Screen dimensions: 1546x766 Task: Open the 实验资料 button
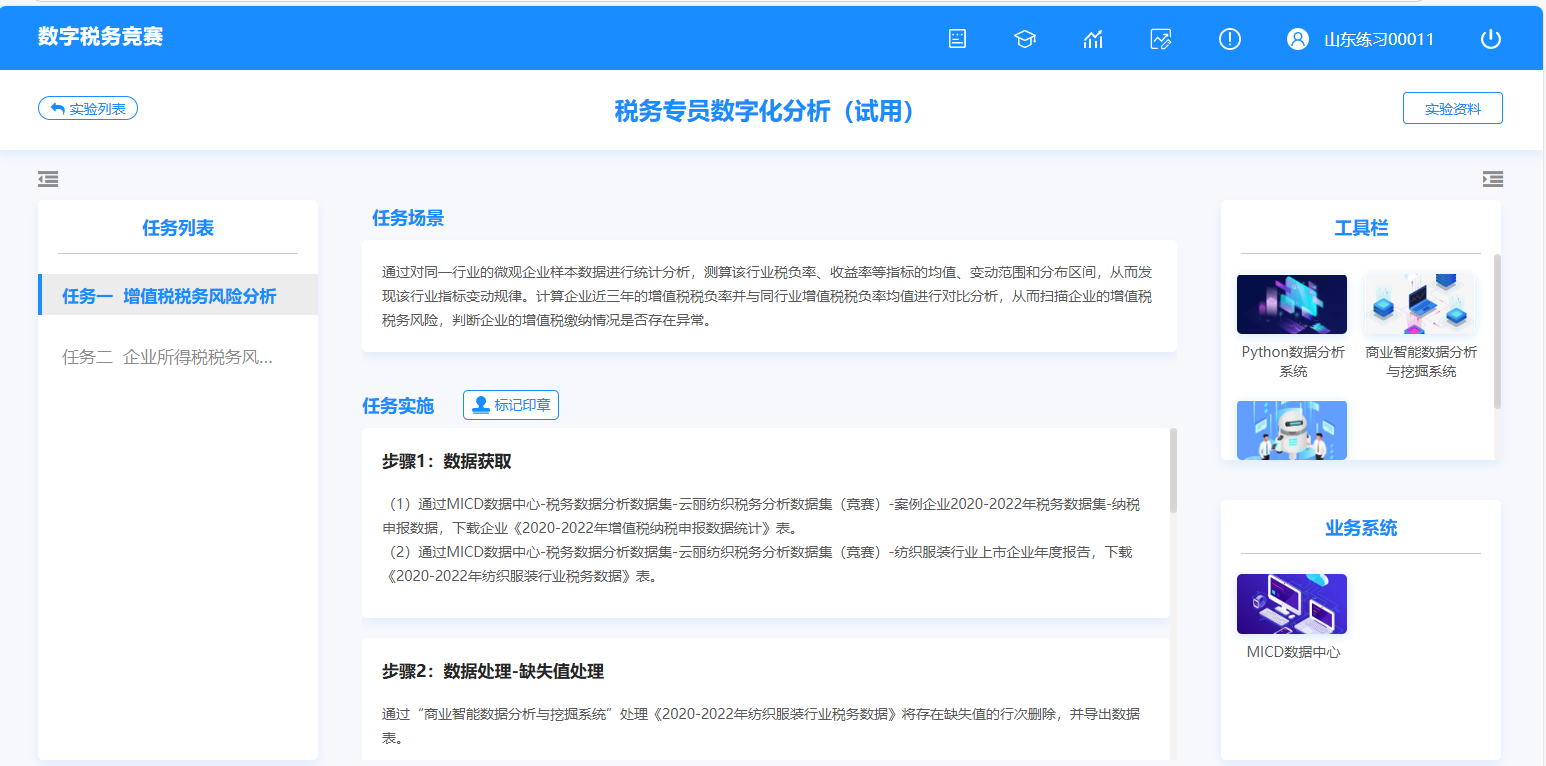click(1452, 108)
